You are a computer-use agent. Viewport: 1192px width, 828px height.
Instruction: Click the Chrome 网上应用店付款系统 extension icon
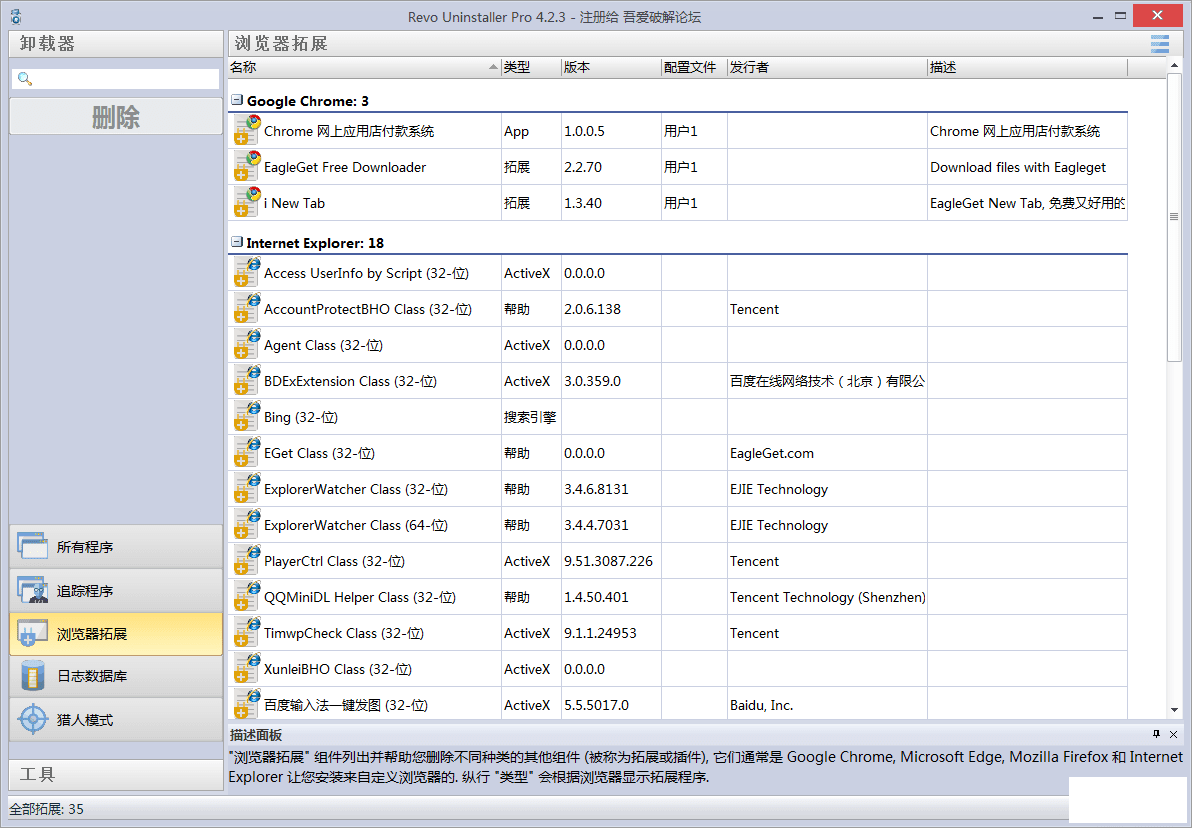[x=247, y=131]
